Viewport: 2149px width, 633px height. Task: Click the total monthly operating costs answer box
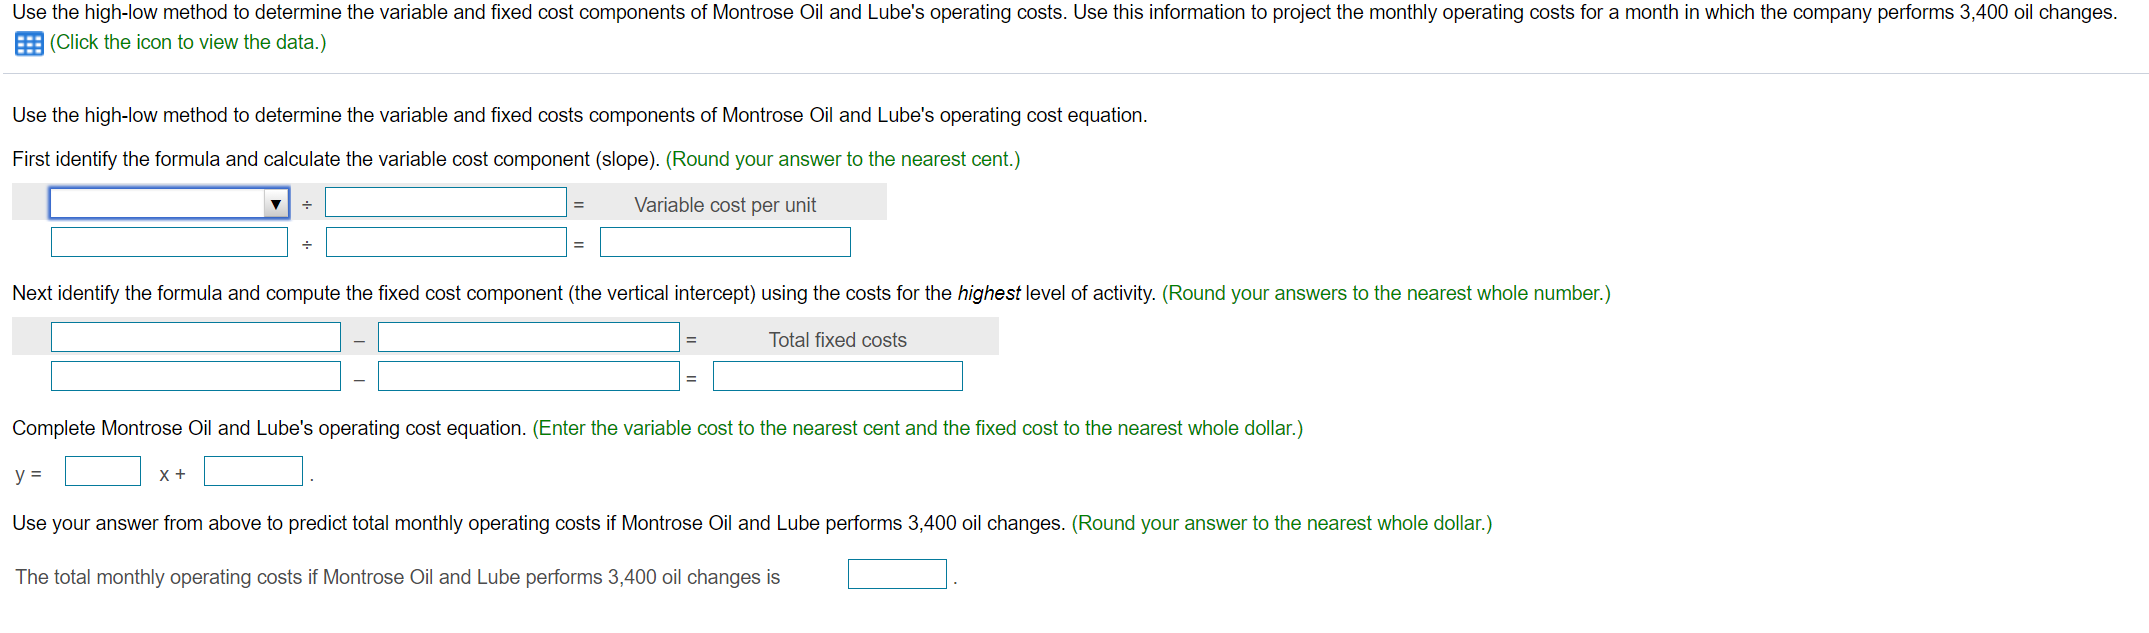[x=896, y=573]
